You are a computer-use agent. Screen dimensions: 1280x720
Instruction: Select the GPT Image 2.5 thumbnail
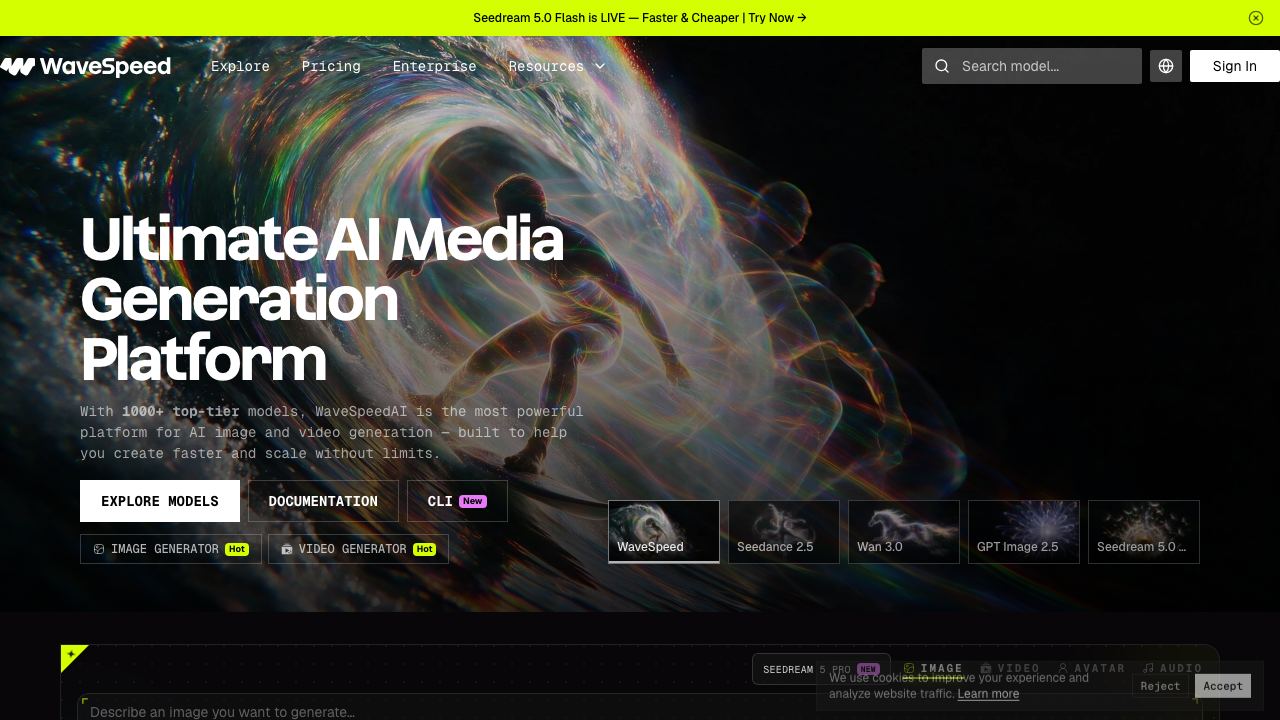coord(1024,532)
